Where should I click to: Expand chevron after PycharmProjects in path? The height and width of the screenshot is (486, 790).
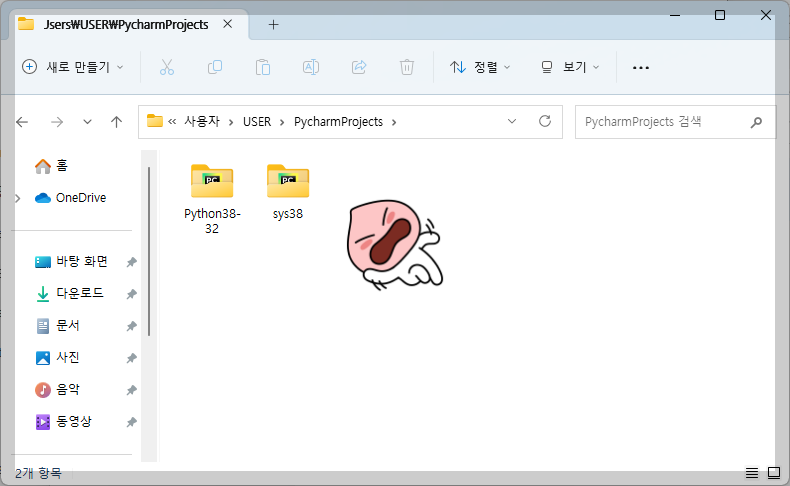pyautogui.click(x=394, y=122)
